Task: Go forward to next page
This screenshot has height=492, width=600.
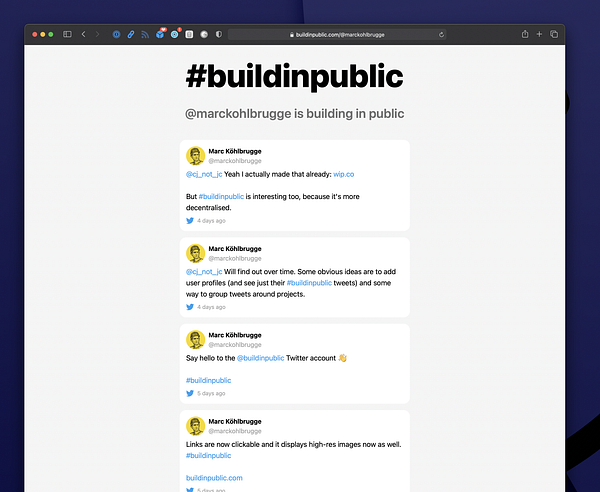Action: coord(97,34)
